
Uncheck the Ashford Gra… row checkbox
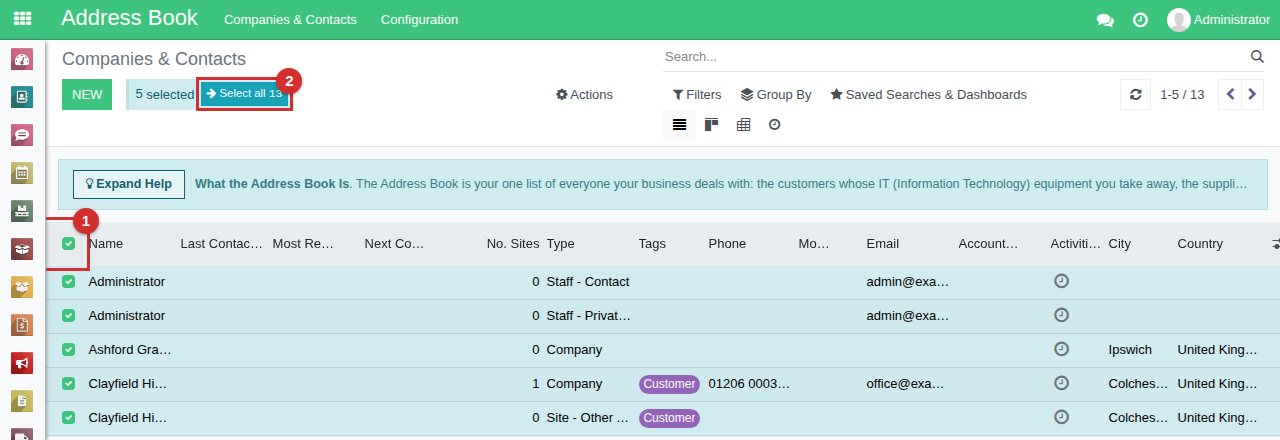tap(68, 350)
